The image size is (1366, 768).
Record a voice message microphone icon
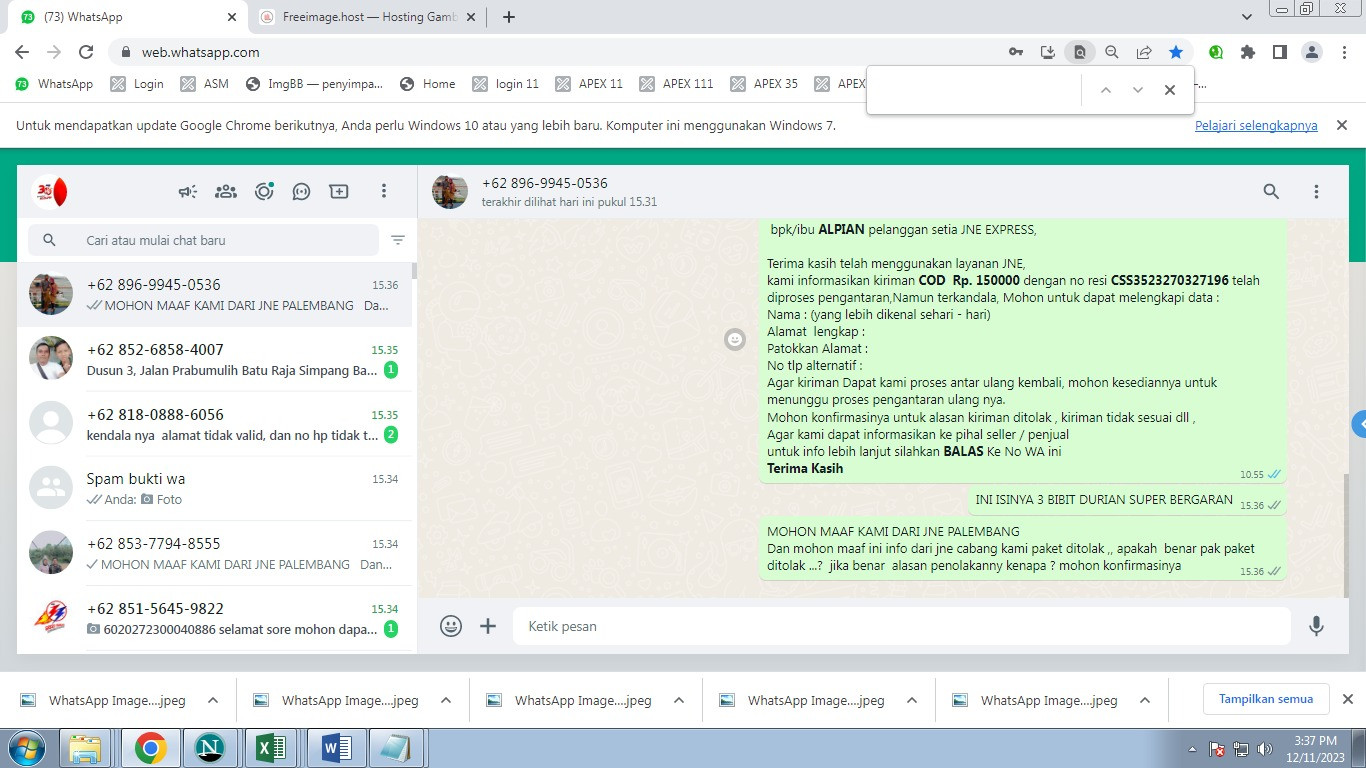pos(1317,626)
